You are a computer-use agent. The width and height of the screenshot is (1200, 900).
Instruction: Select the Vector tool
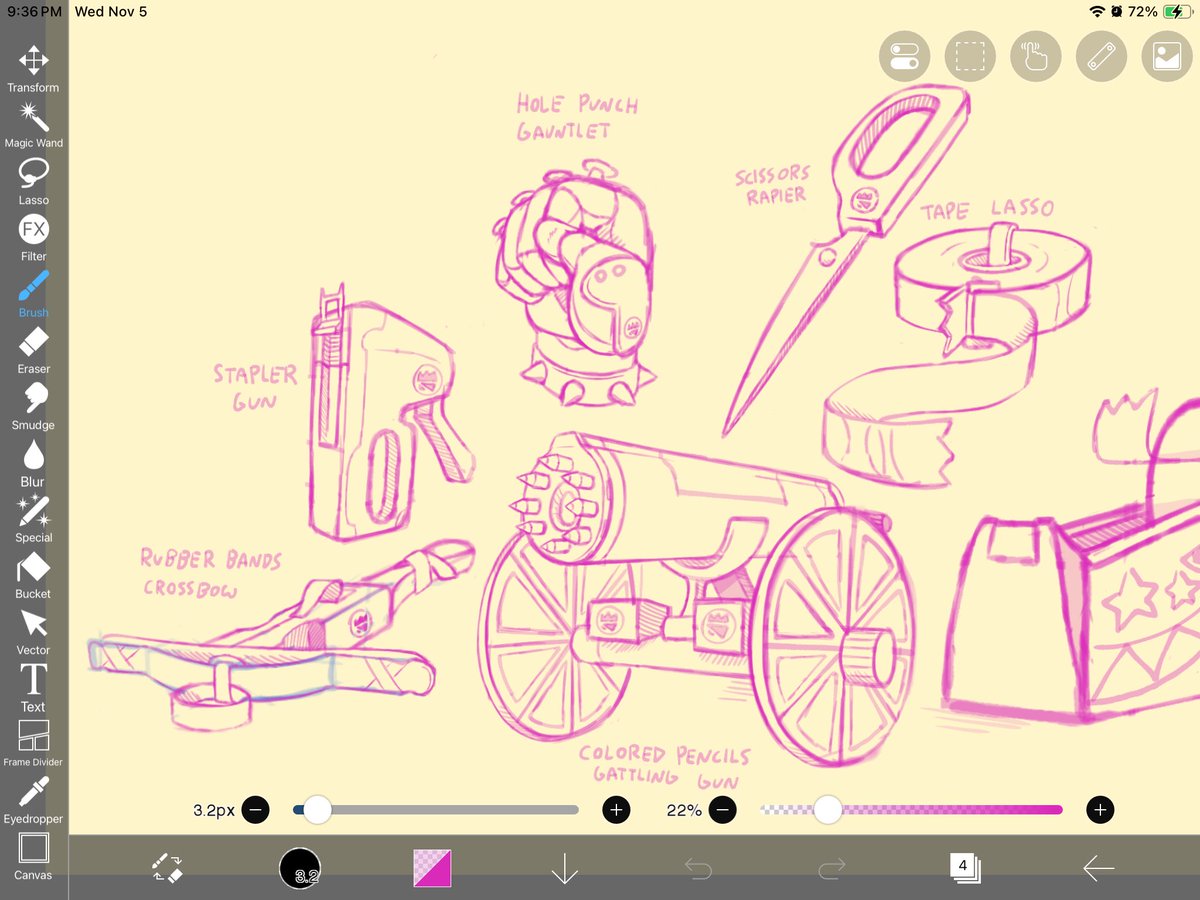[33, 631]
